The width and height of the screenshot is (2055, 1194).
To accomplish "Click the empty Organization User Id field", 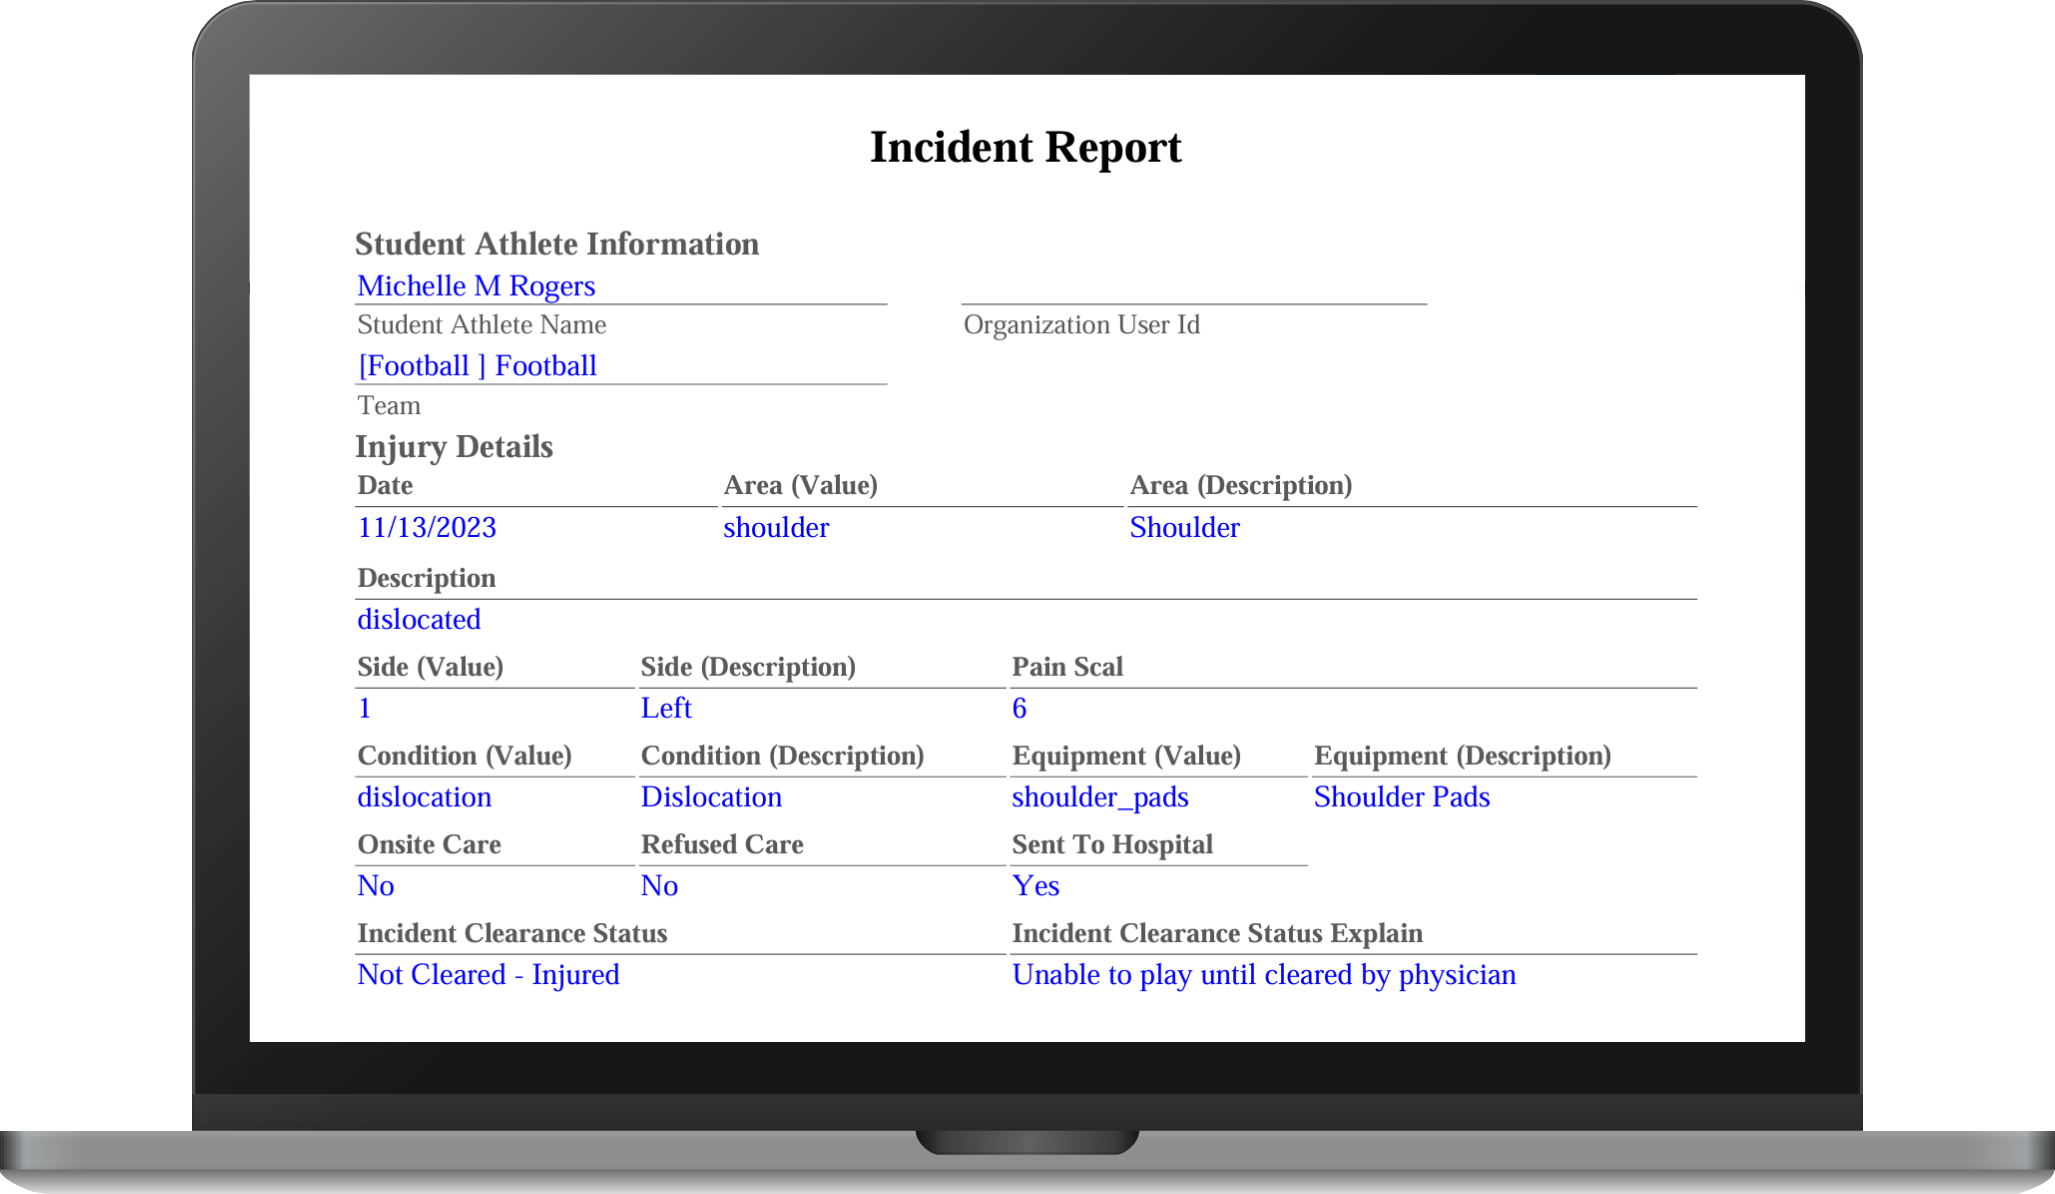I will [1194, 286].
